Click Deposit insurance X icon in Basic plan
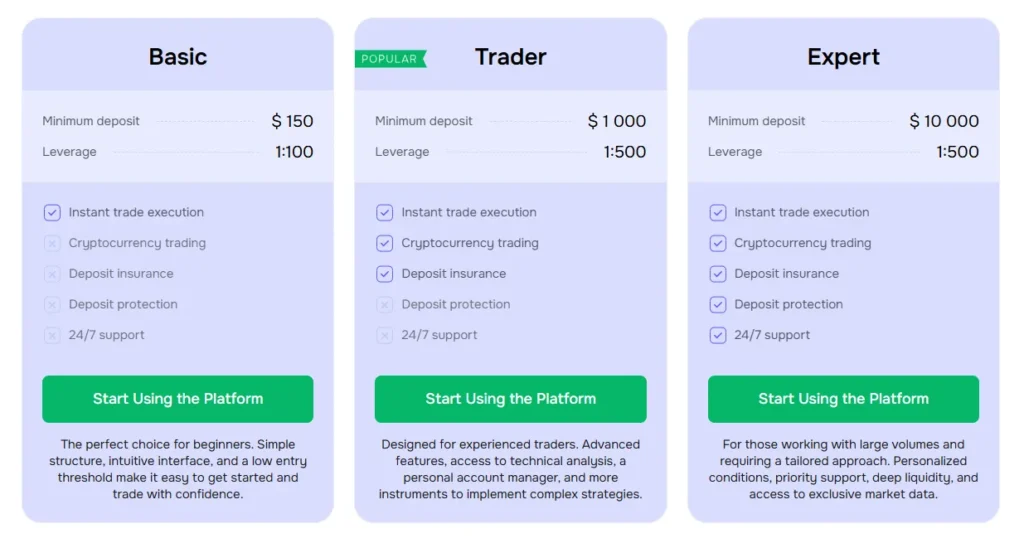1024x548 pixels. coord(52,274)
